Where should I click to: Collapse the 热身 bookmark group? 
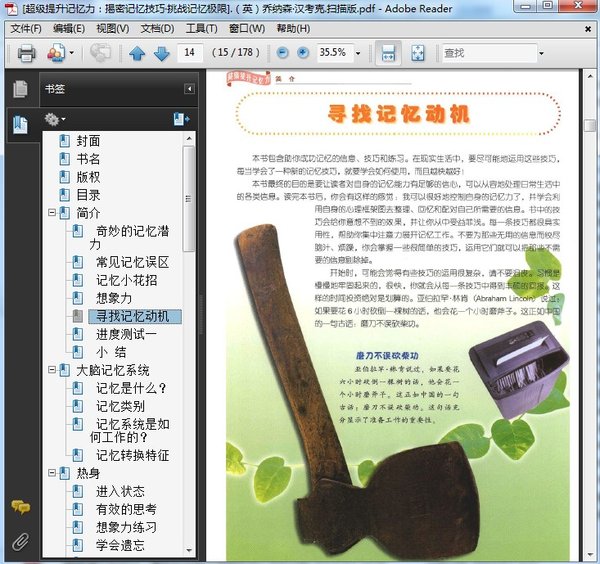52,473
